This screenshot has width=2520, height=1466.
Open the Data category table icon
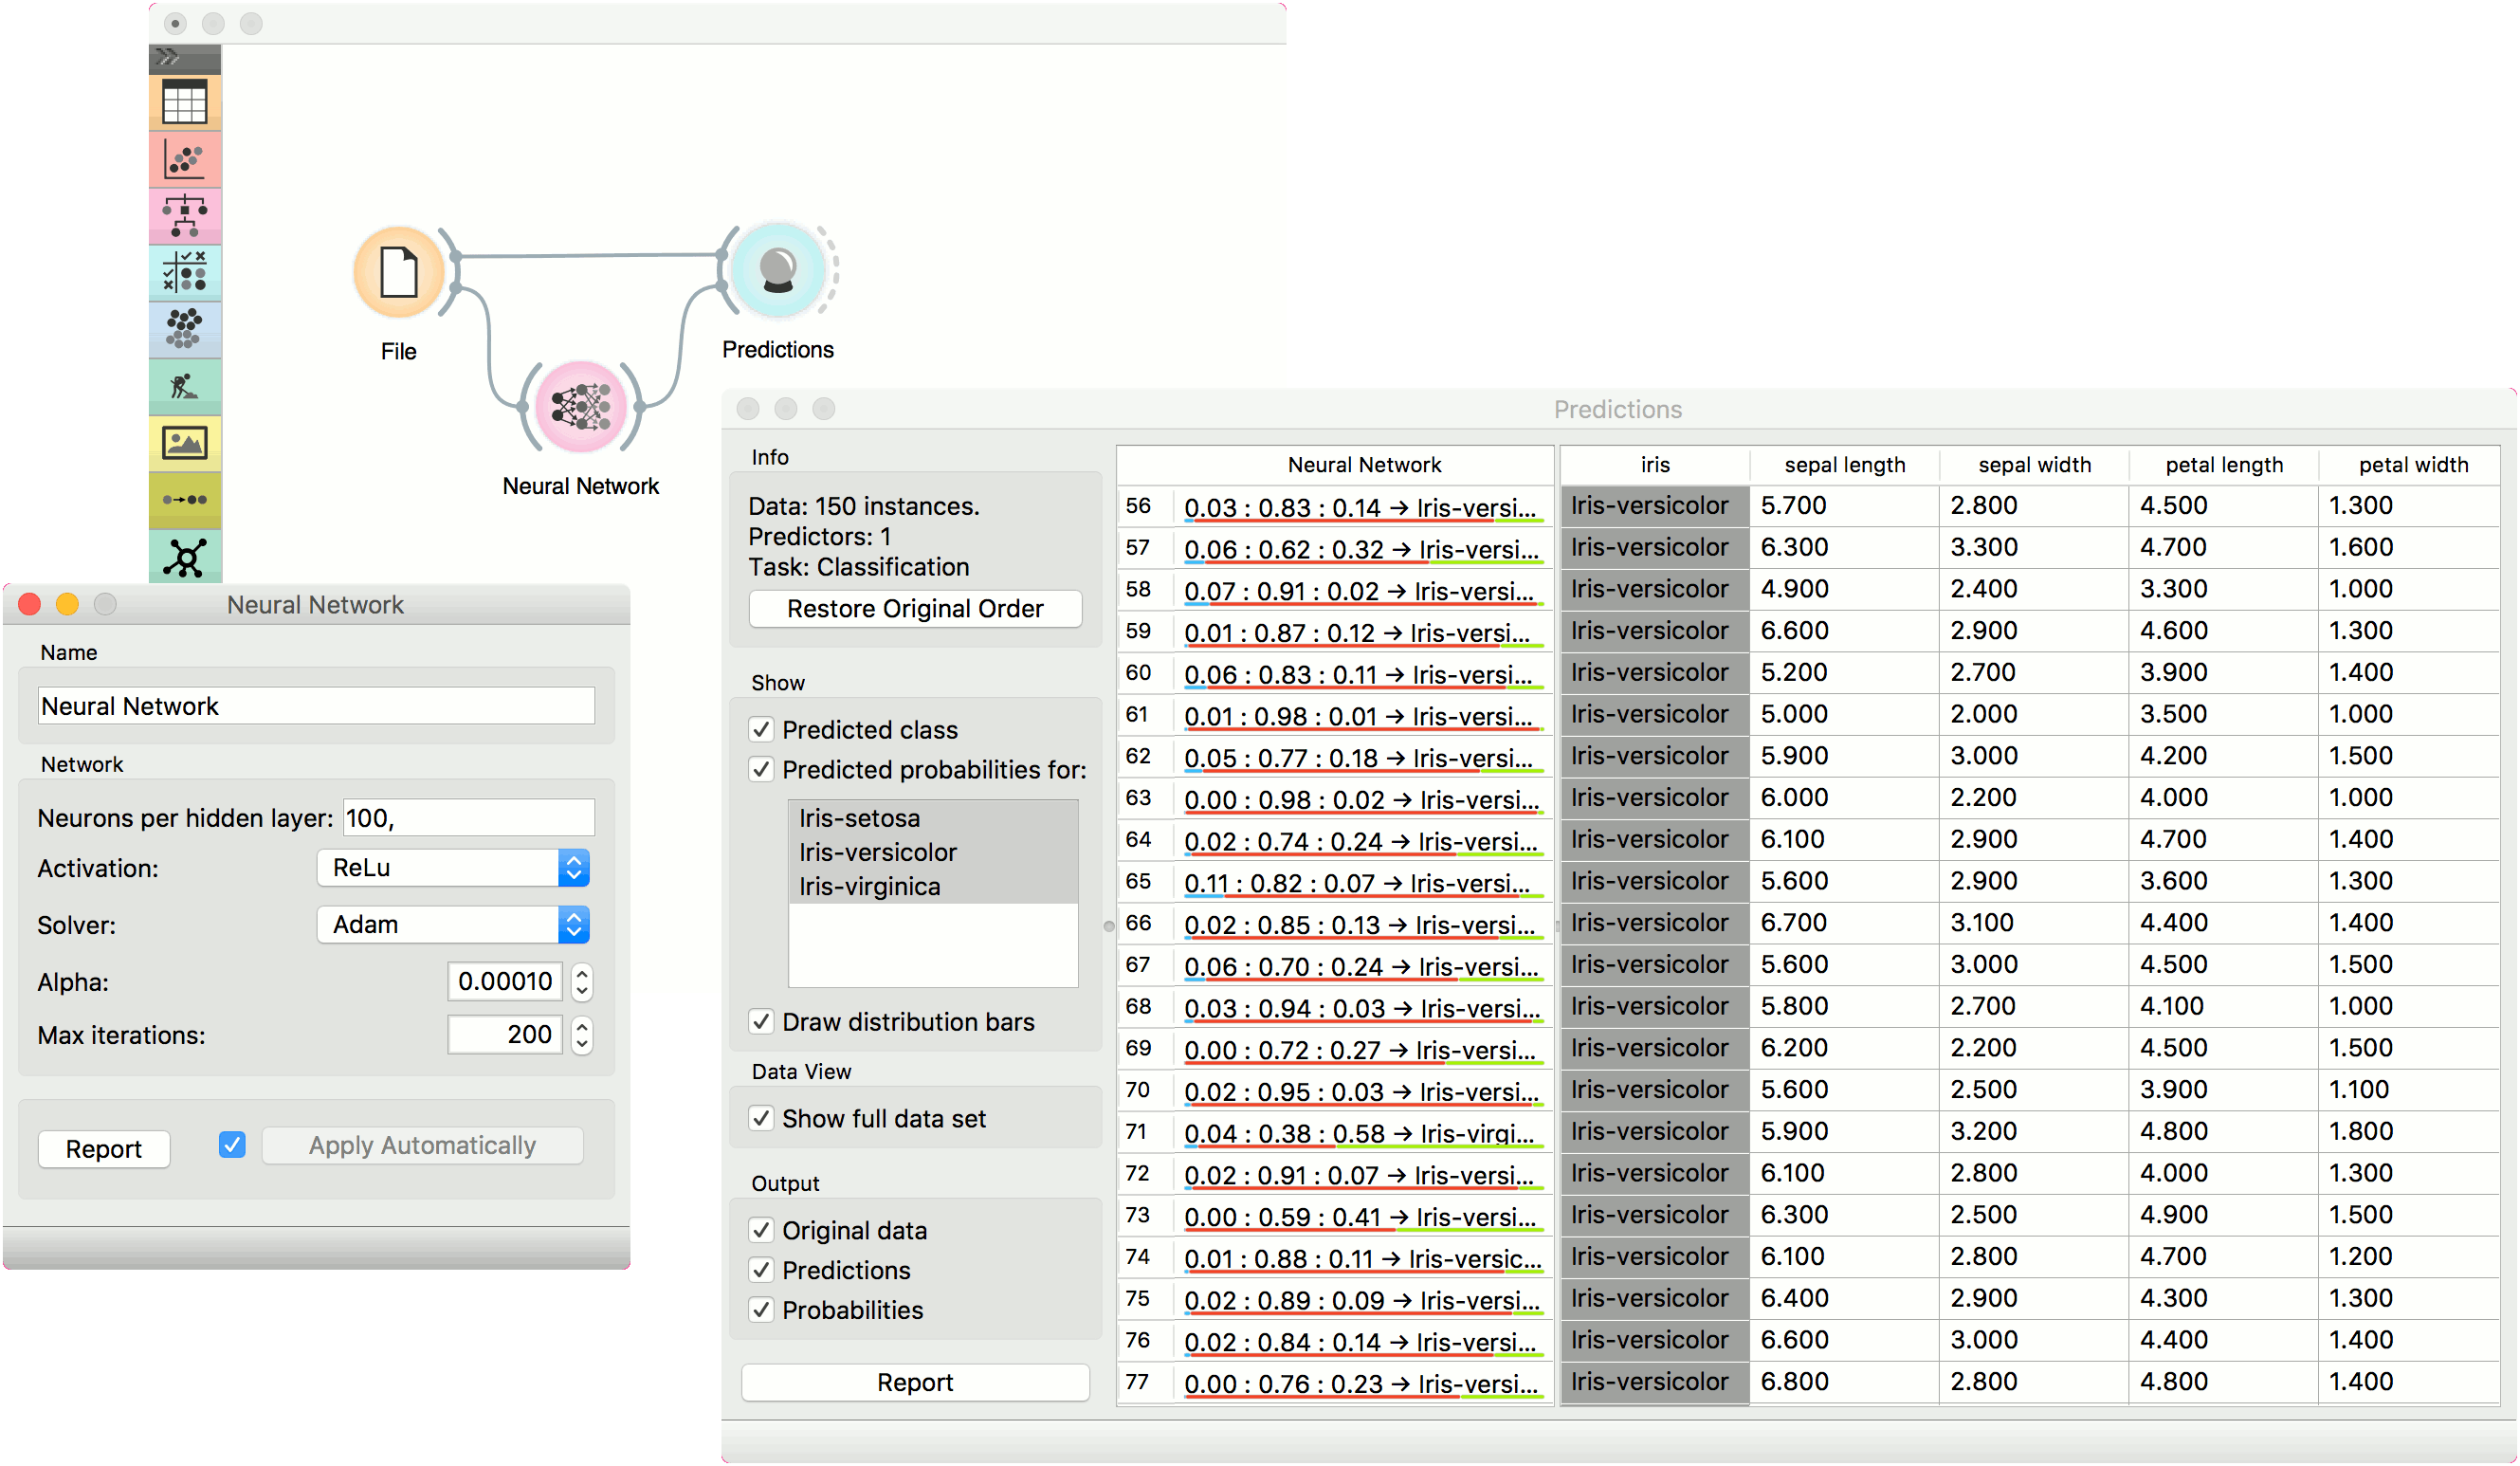pos(185,102)
